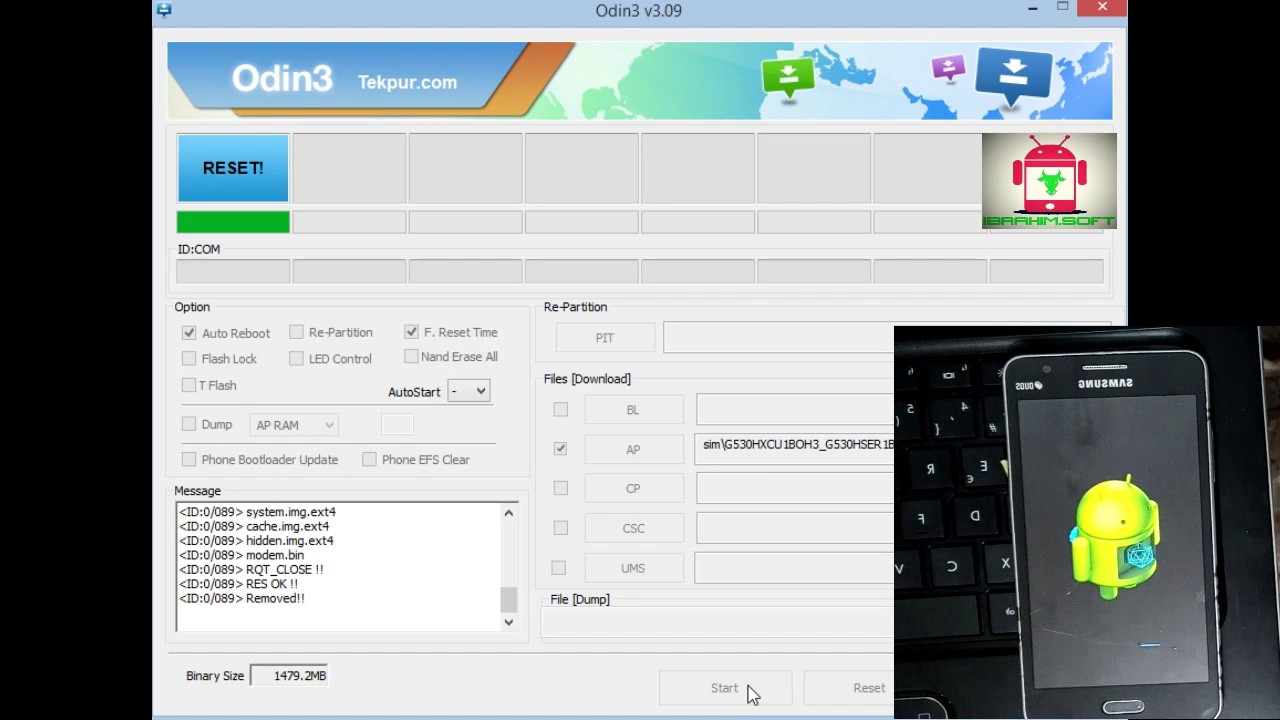Click the blue download banner icon
This screenshot has height=720, width=1280.
1014,77
